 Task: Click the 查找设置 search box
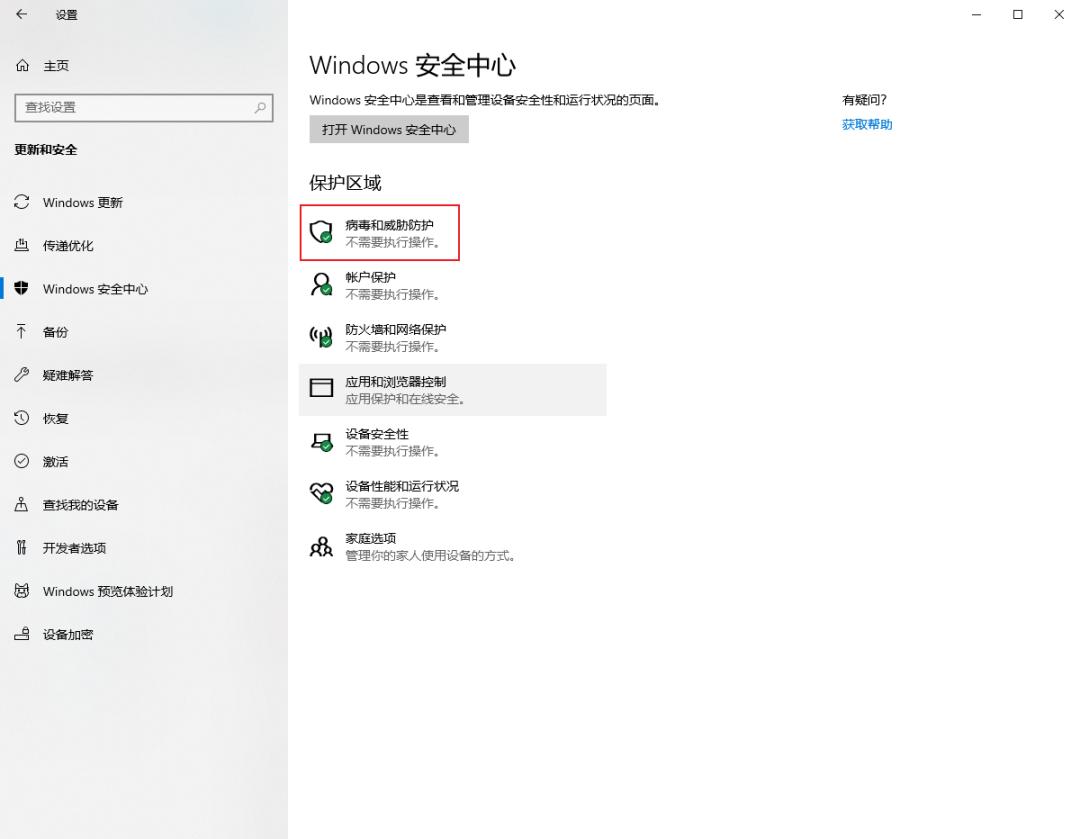(144, 107)
